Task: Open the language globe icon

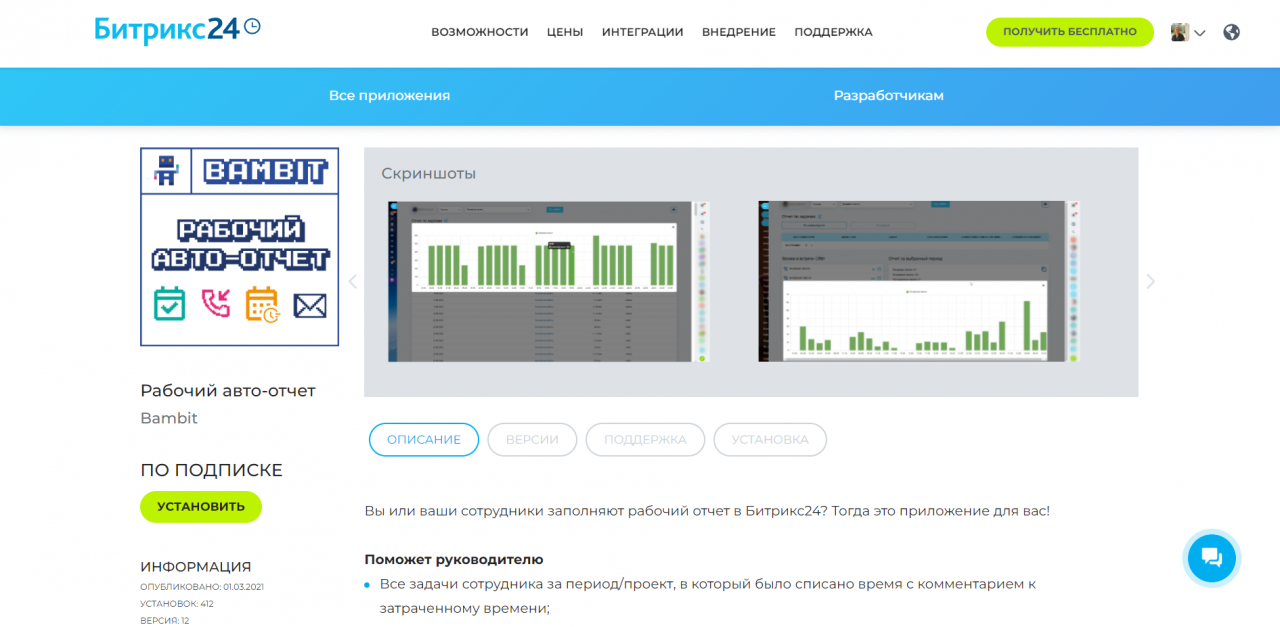Action: pos(1231,32)
